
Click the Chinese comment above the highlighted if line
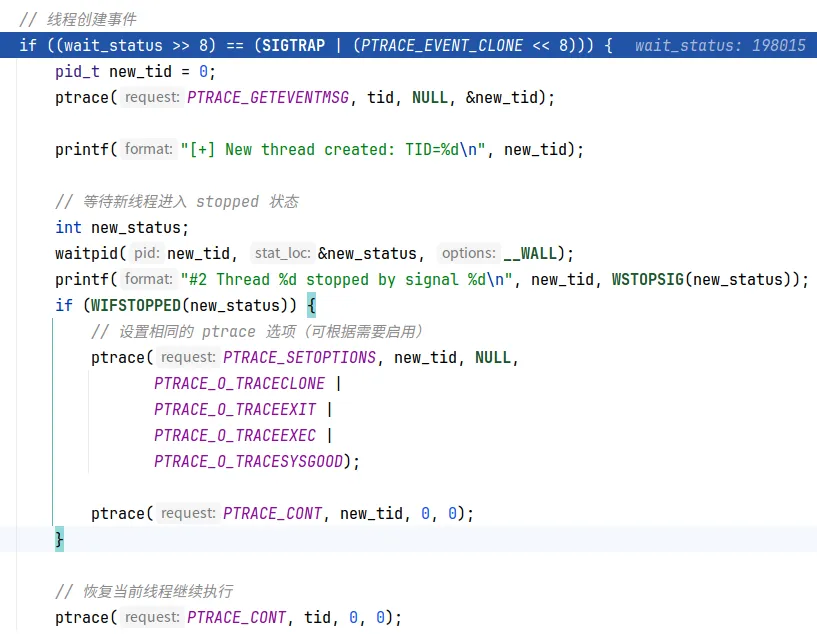[78, 19]
